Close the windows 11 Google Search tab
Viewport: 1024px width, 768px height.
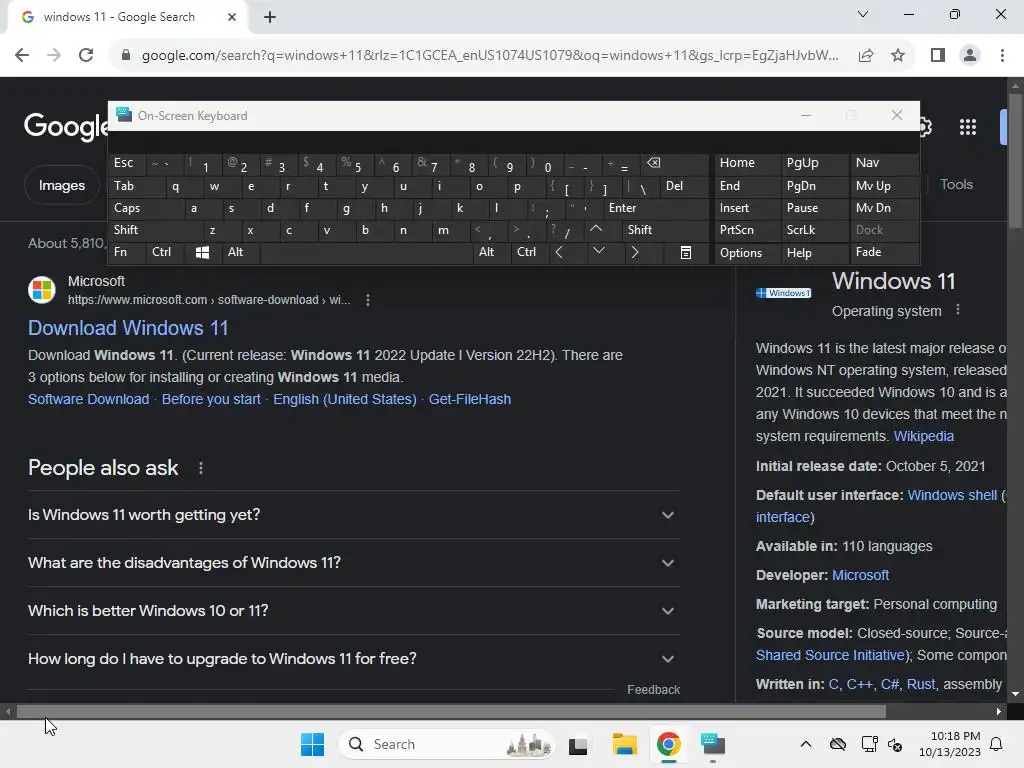coord(232,17)
